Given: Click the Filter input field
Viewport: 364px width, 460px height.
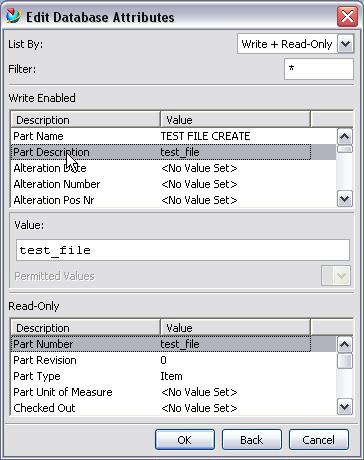Looking at the screenshot, I should click(319, 69).
